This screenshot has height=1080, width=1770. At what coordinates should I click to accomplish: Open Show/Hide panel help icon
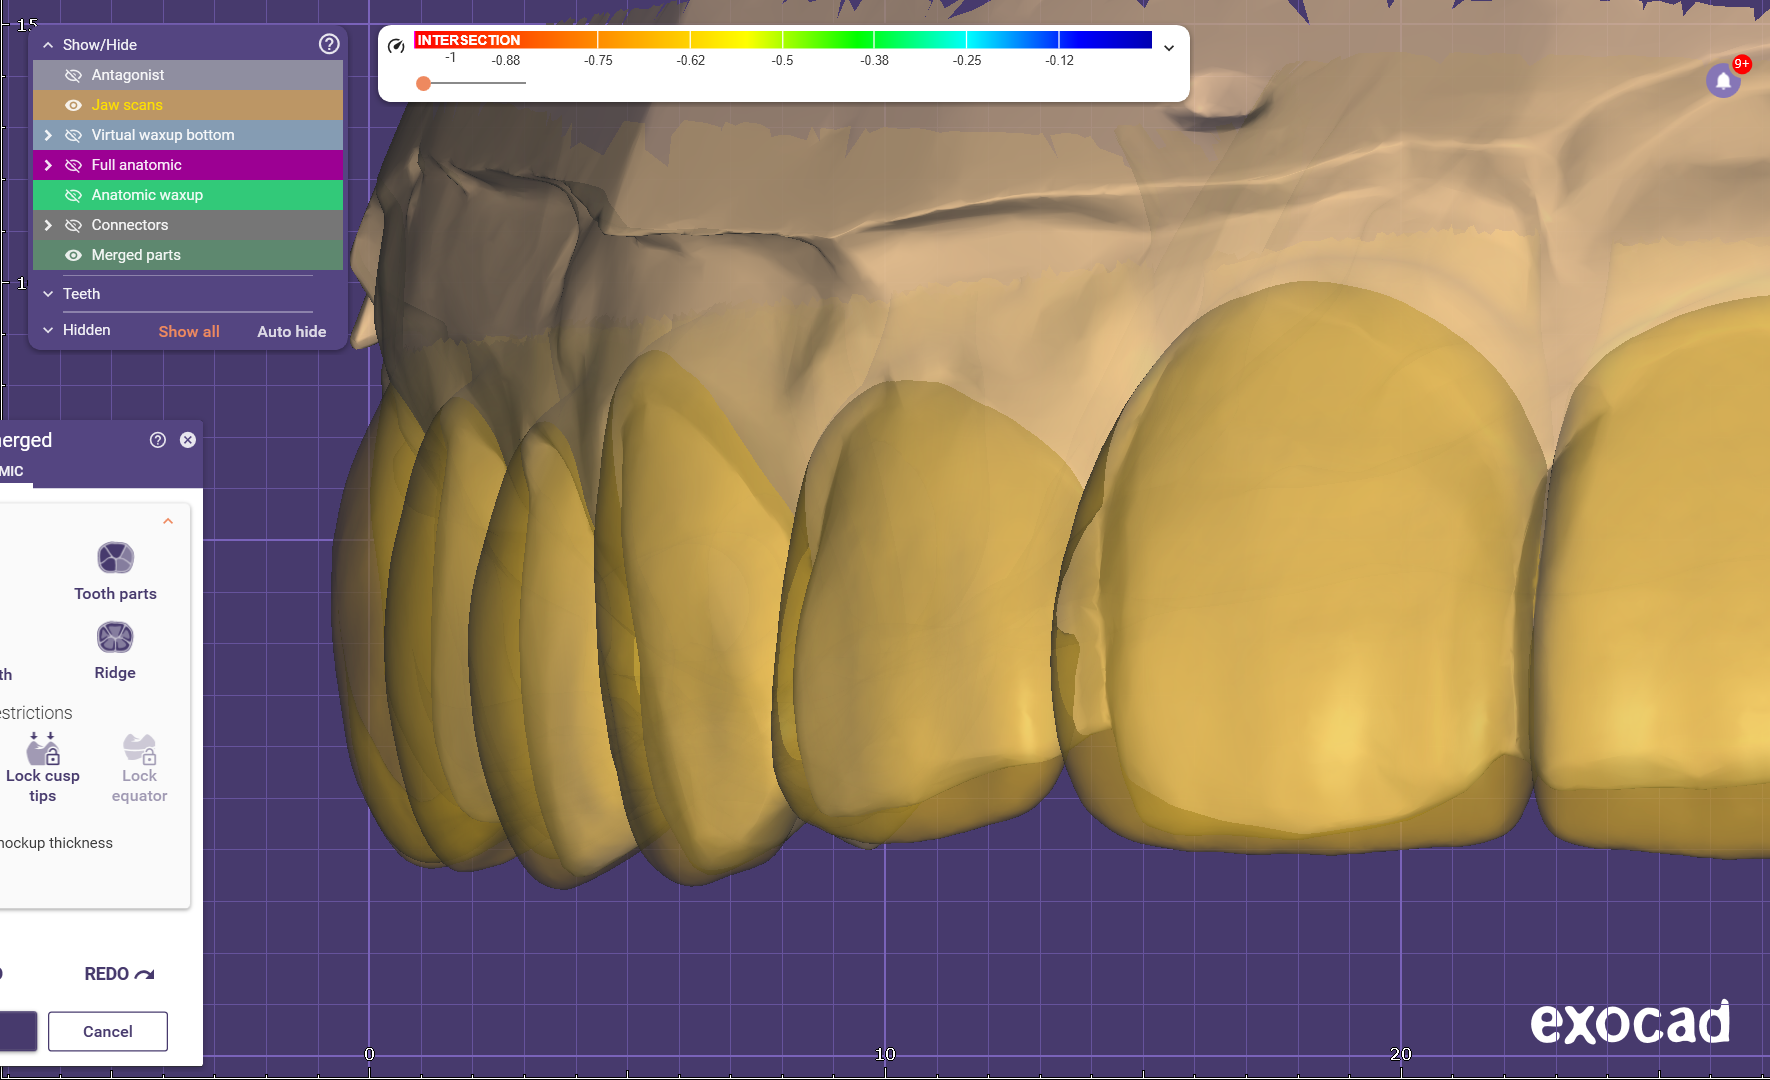coord(329,44)
